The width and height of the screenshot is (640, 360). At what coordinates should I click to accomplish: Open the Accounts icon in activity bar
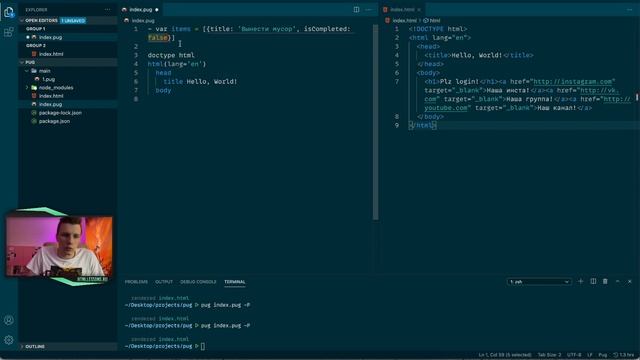click(x=9, y=320)
